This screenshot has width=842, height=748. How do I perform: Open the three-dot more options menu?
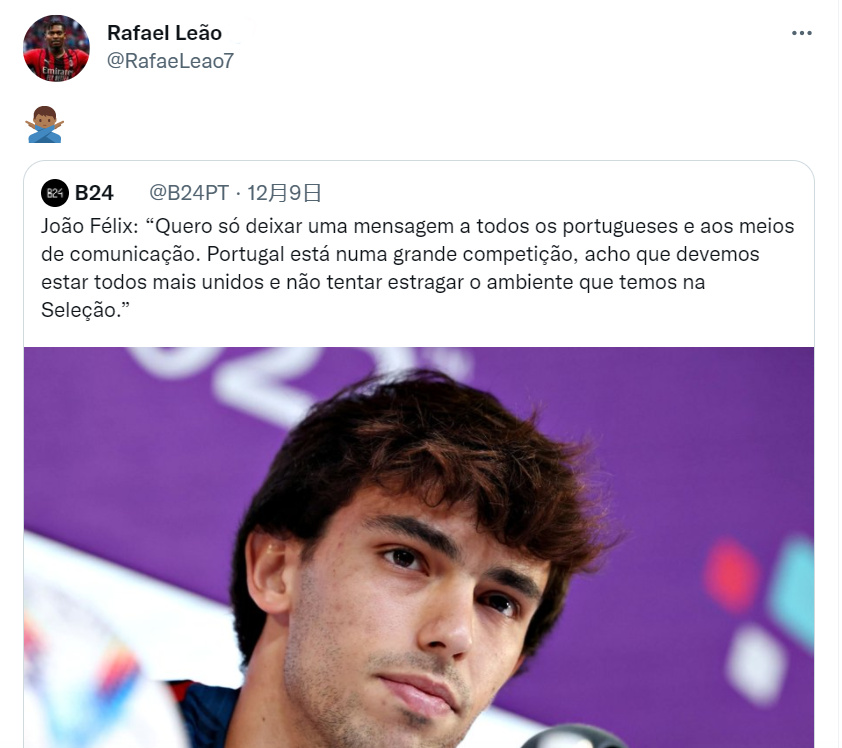pos(801,33)
